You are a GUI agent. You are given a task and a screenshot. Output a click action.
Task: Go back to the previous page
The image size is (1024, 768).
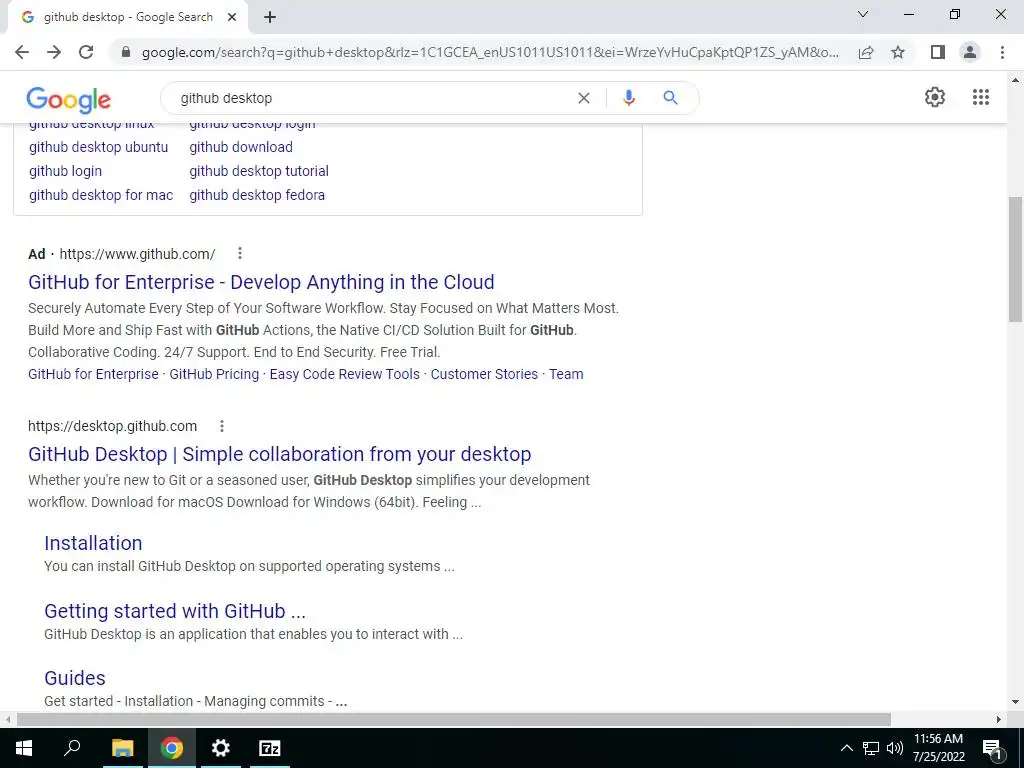coord(22,52)
